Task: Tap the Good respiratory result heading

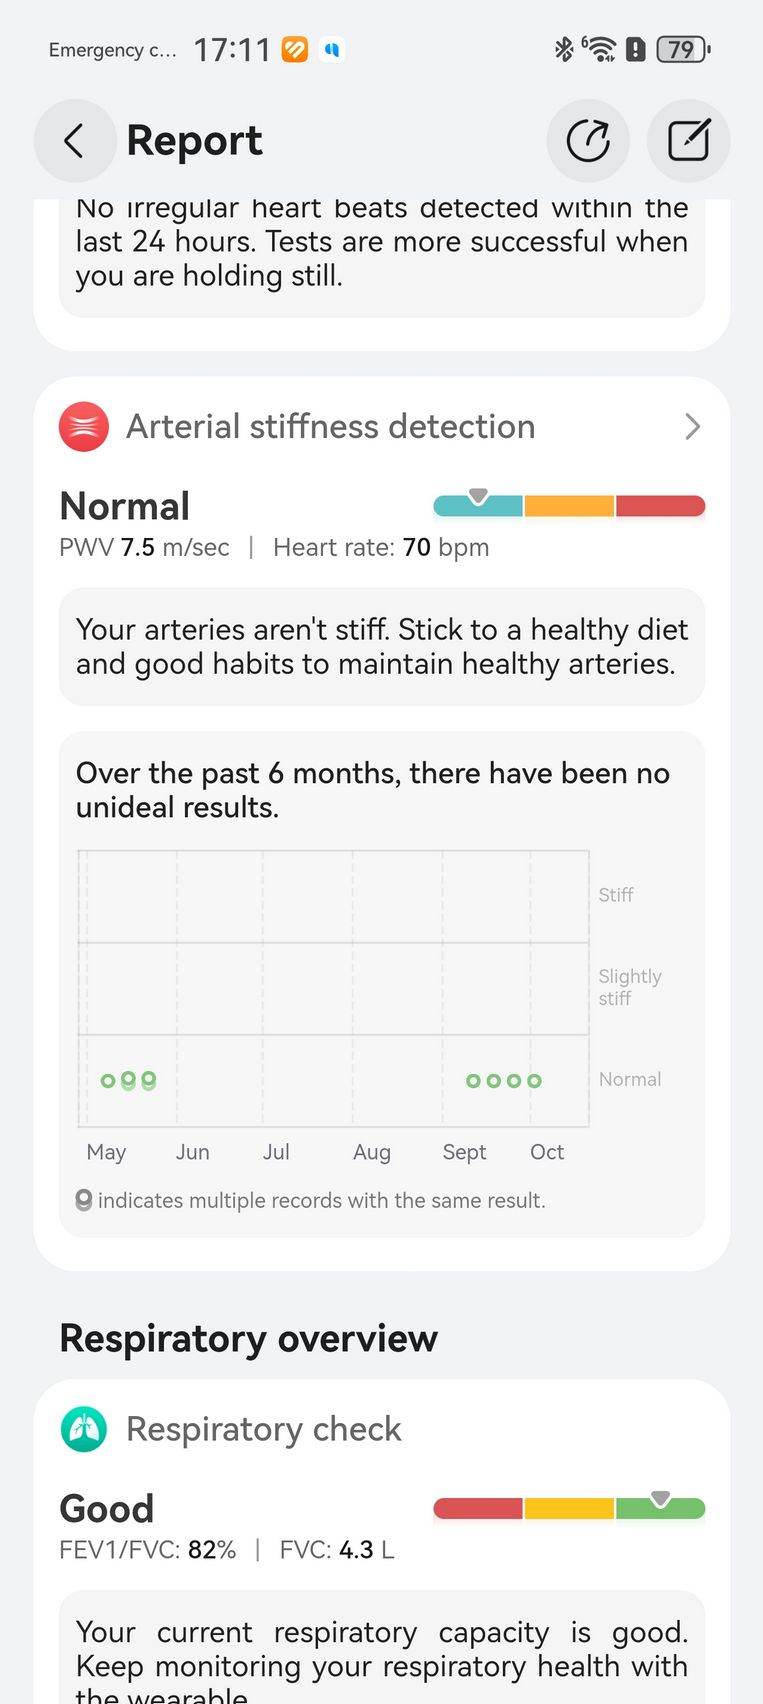Action: (x=107, y=1509)
